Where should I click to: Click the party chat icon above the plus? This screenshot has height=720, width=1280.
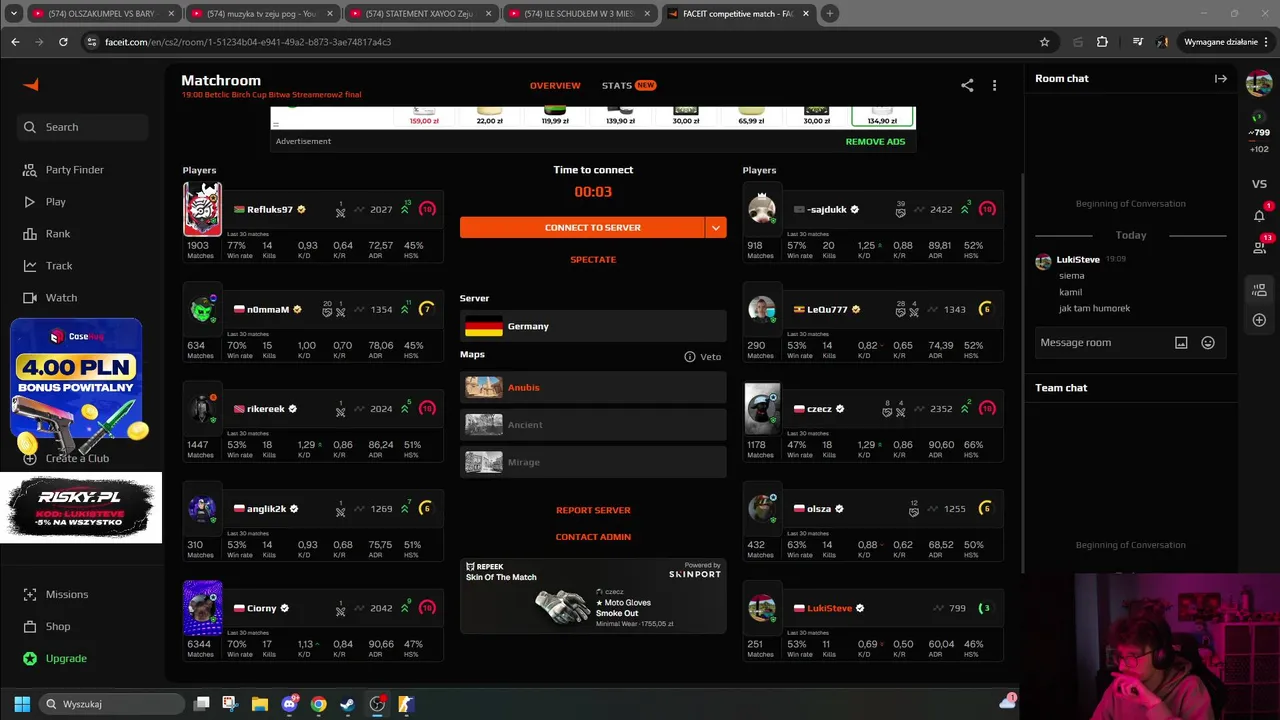point(1259,290)
